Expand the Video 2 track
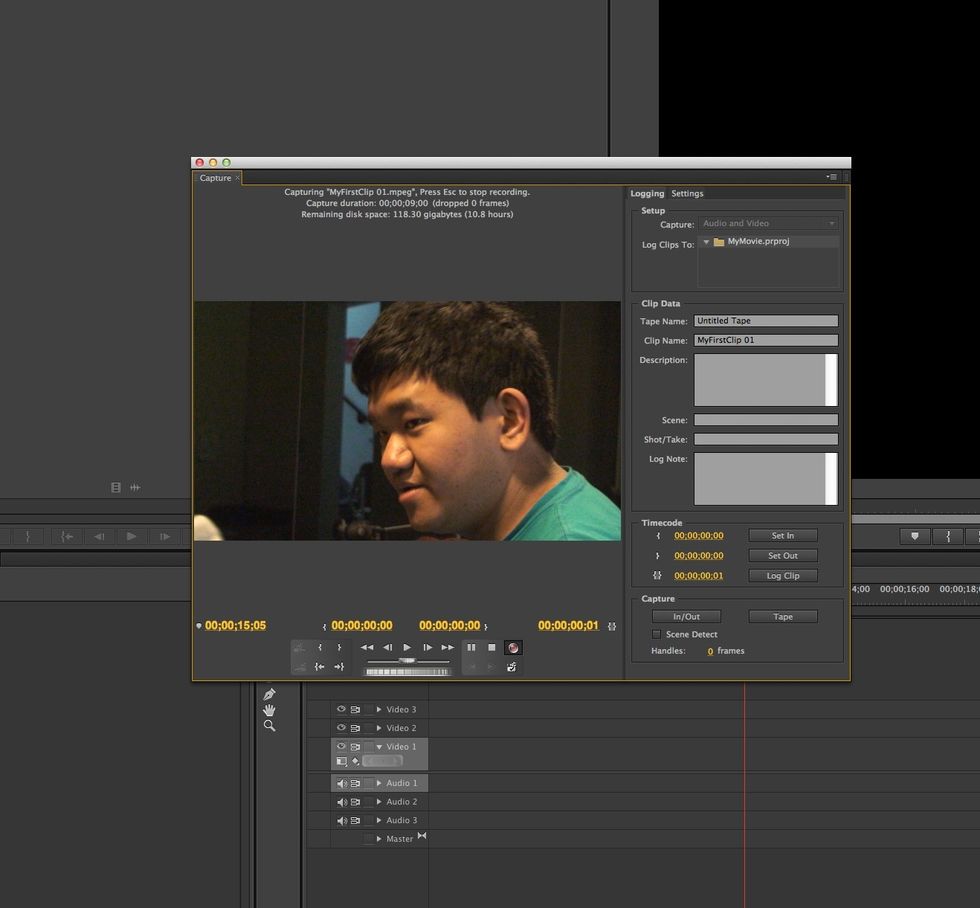 coord(379,728)
